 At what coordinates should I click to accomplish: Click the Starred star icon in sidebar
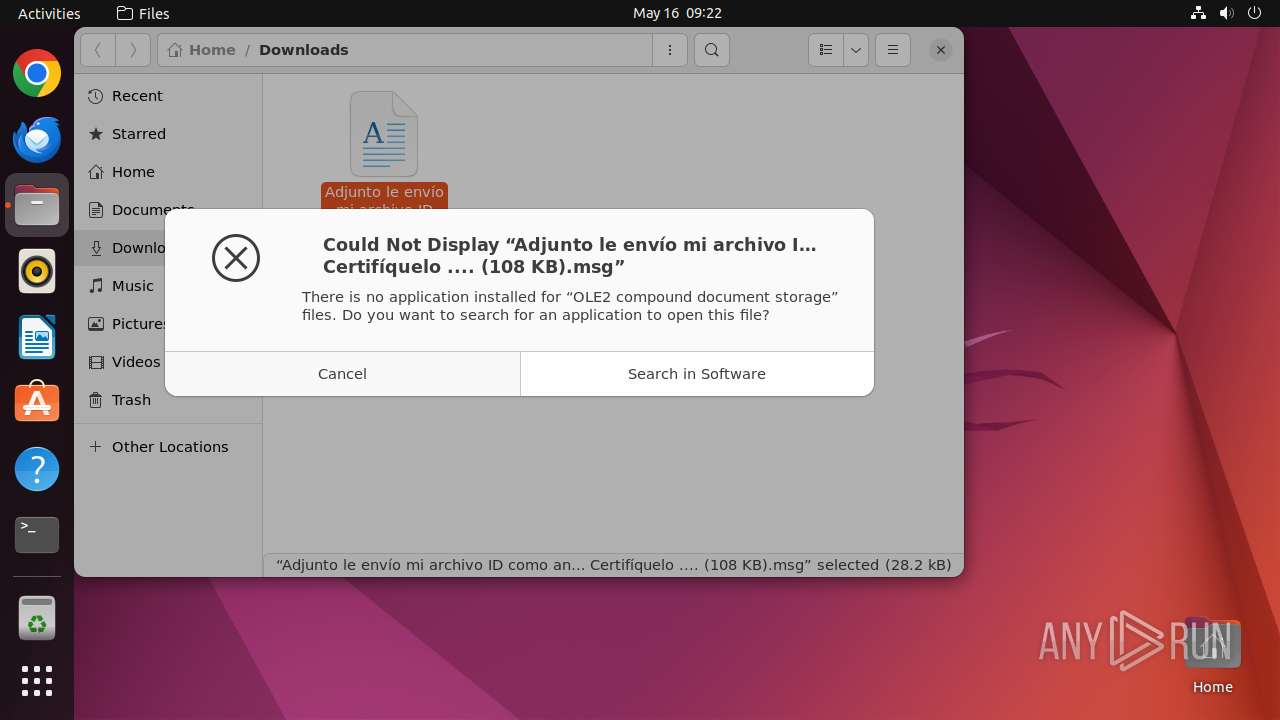point(96,134)
